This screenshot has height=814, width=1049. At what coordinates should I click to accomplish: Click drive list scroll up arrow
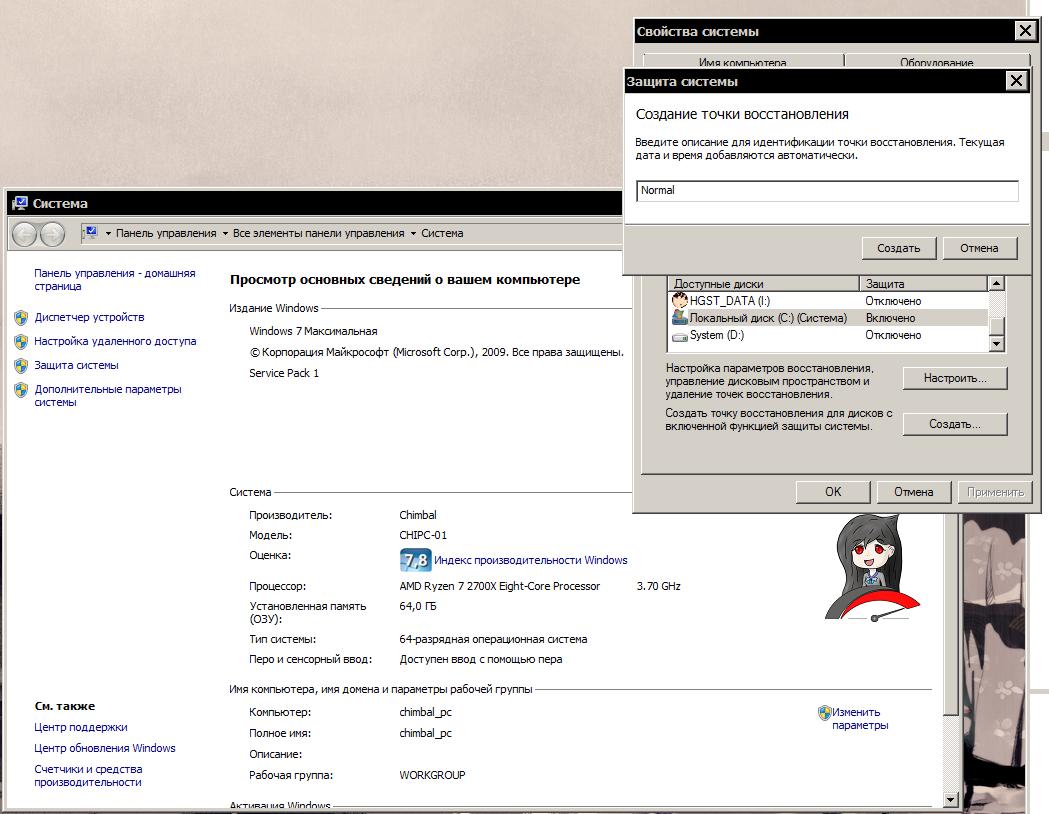tap(997, 284)
